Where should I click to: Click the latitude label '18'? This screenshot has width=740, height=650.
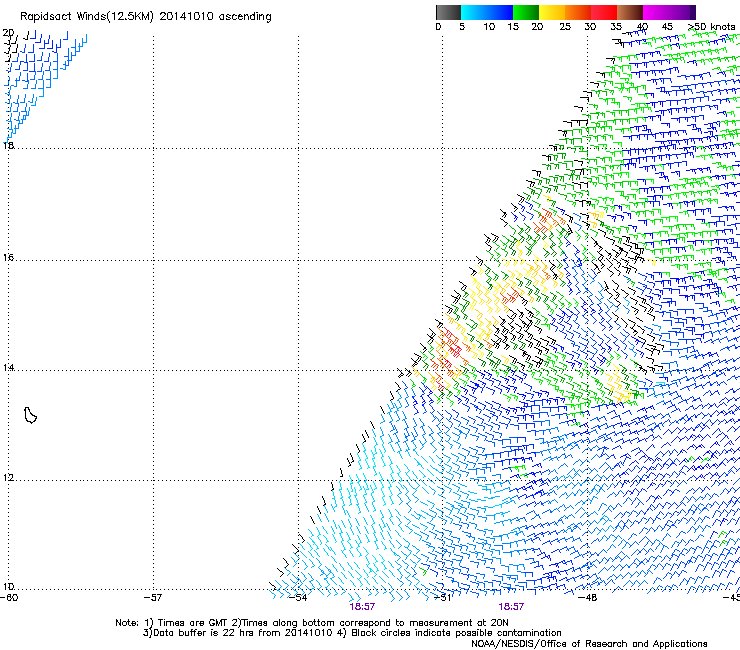(x=8, y=145)
